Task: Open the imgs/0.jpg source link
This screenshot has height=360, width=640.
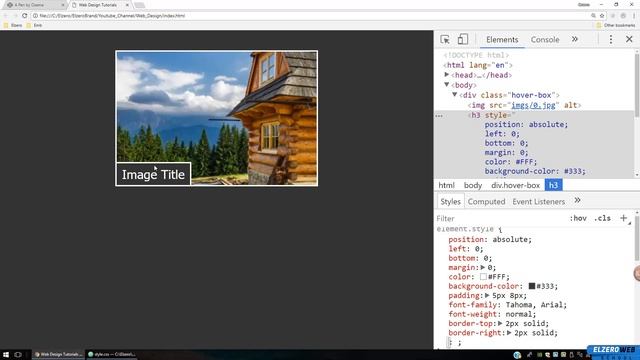Action: point(533,105)
